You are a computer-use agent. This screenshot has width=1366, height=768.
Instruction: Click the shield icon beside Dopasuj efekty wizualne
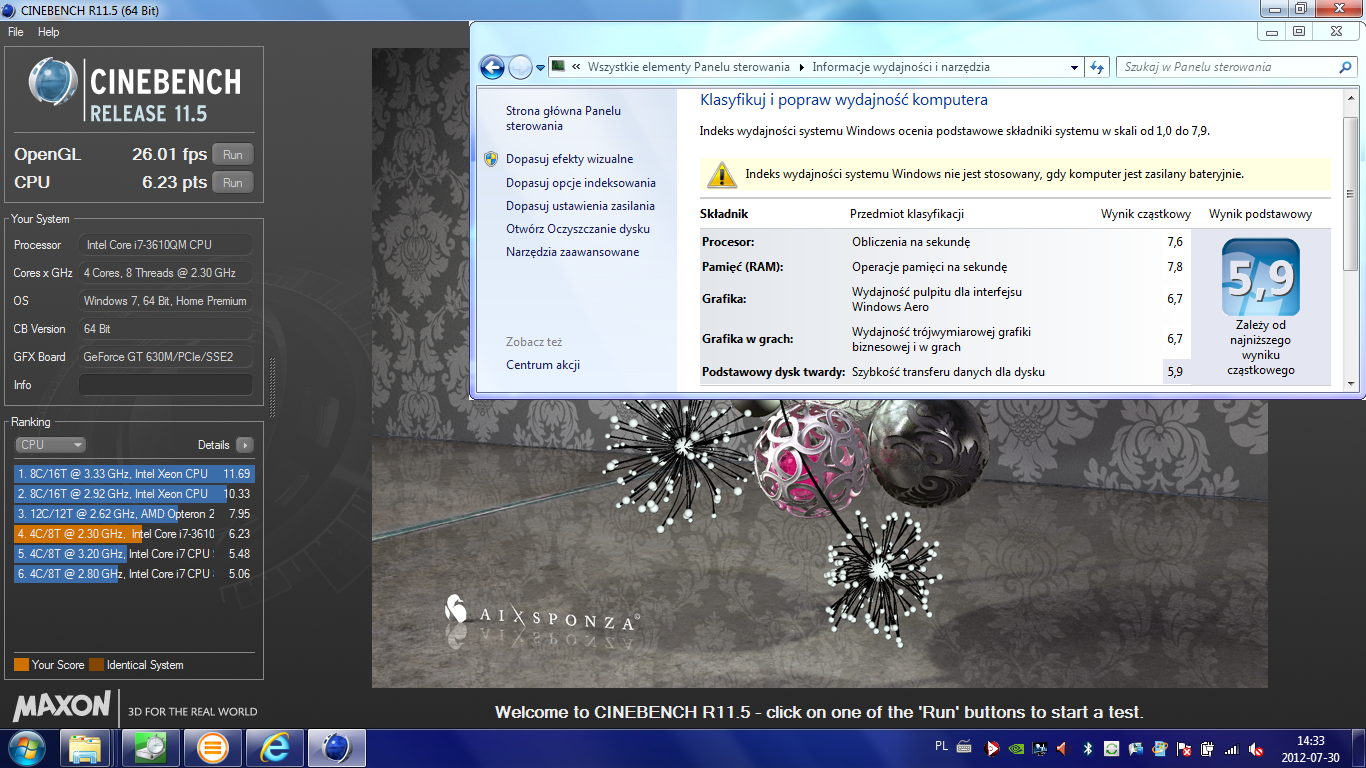coord(491,159)
